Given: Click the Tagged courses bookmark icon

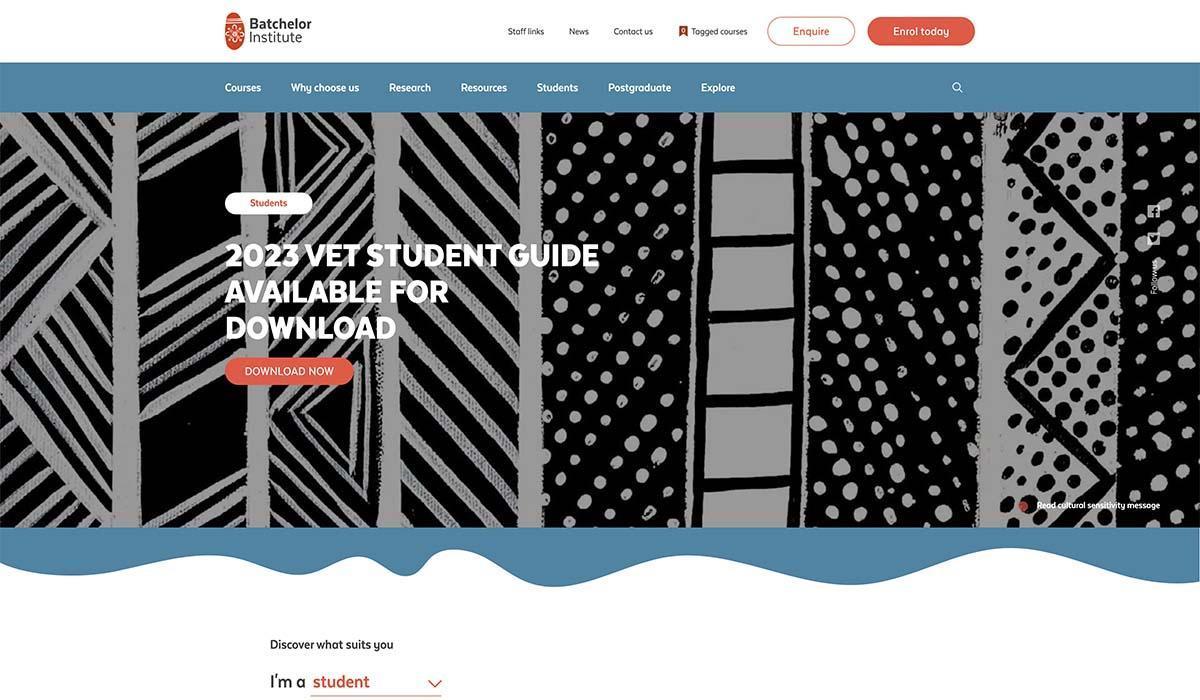Looking at the screenshot, I should pos(683,31).
